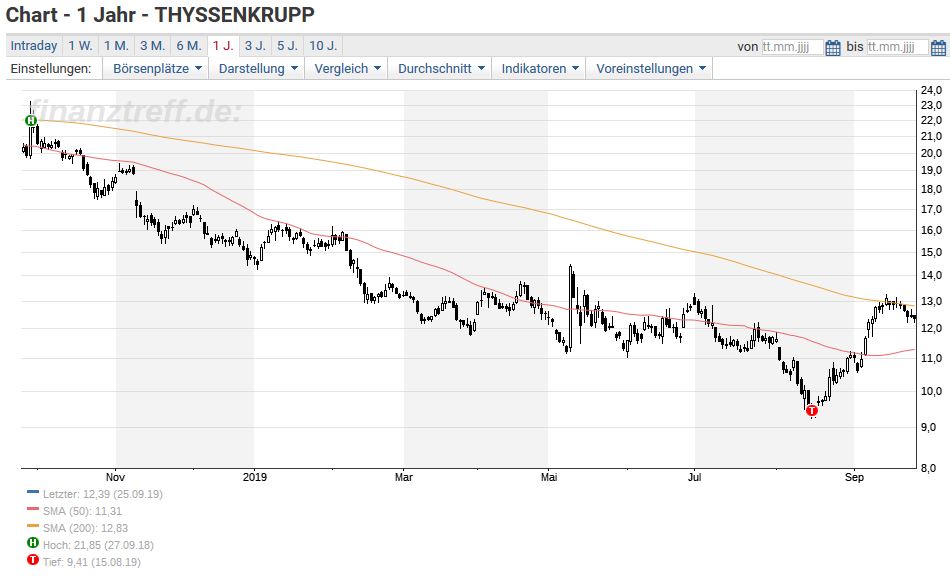950x579 pixels.
Task: Switch to the 10 J. chart range
Action: [323, 46]
